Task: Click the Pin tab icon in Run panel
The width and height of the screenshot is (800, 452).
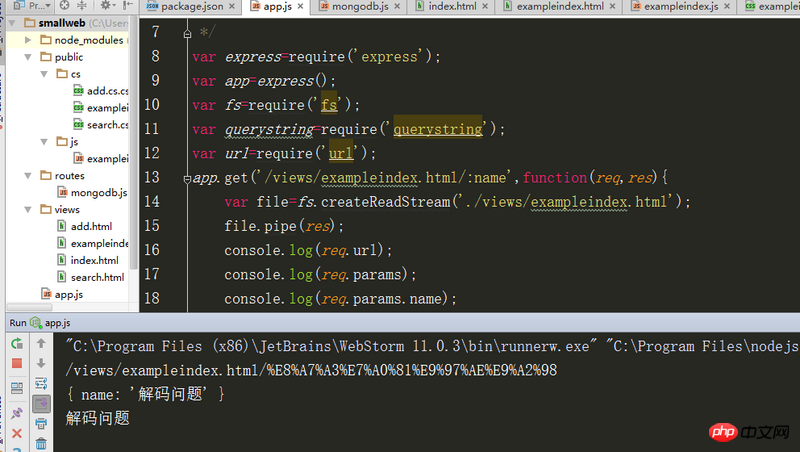Action: click(x=16, y=411)
